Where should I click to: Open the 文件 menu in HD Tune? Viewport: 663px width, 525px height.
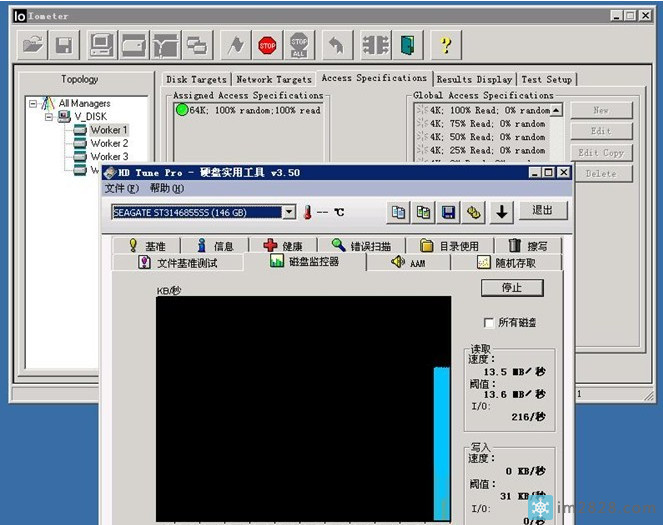(x=121, y=189)
